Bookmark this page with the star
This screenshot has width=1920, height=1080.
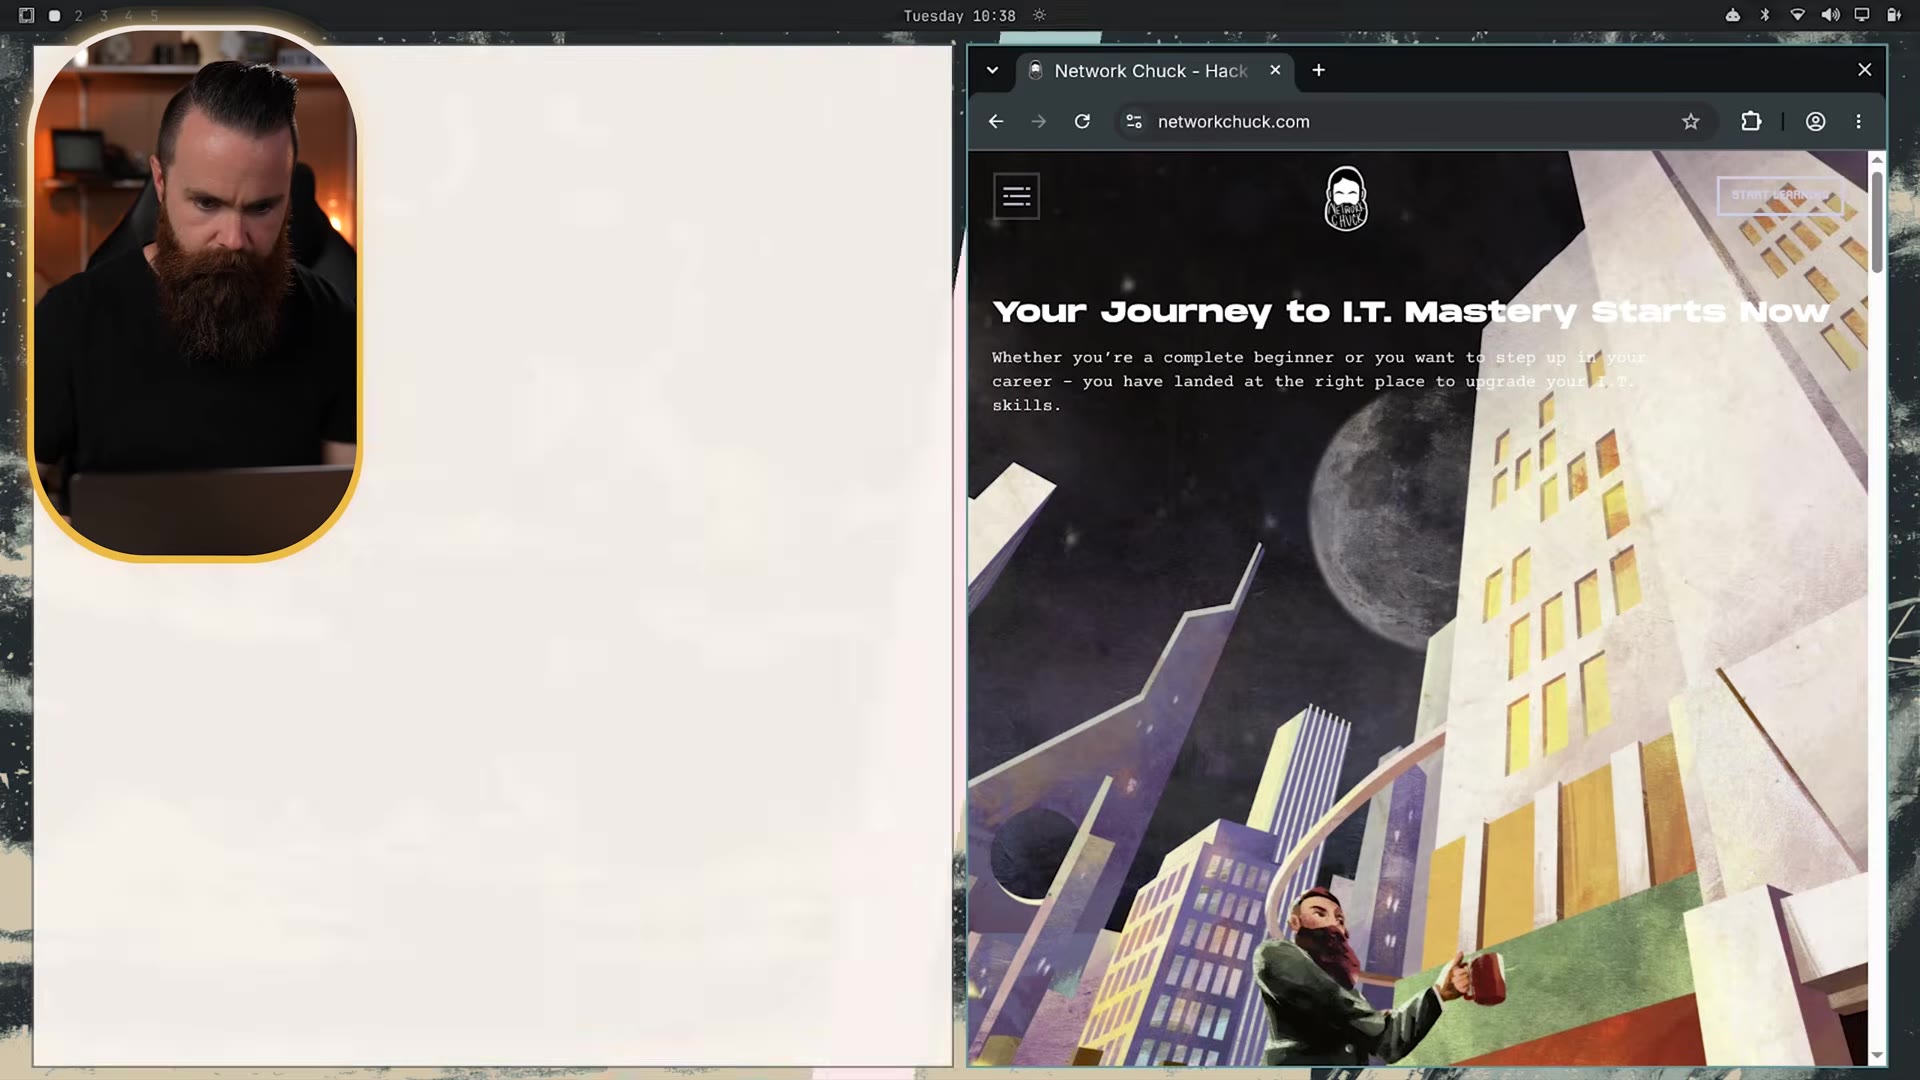[x=1690, y=121]
